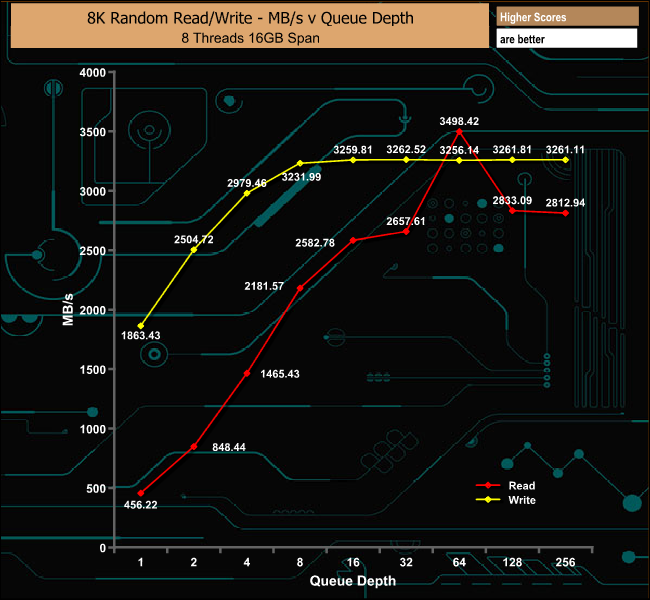Click the x-axis tick label 256

565,562
